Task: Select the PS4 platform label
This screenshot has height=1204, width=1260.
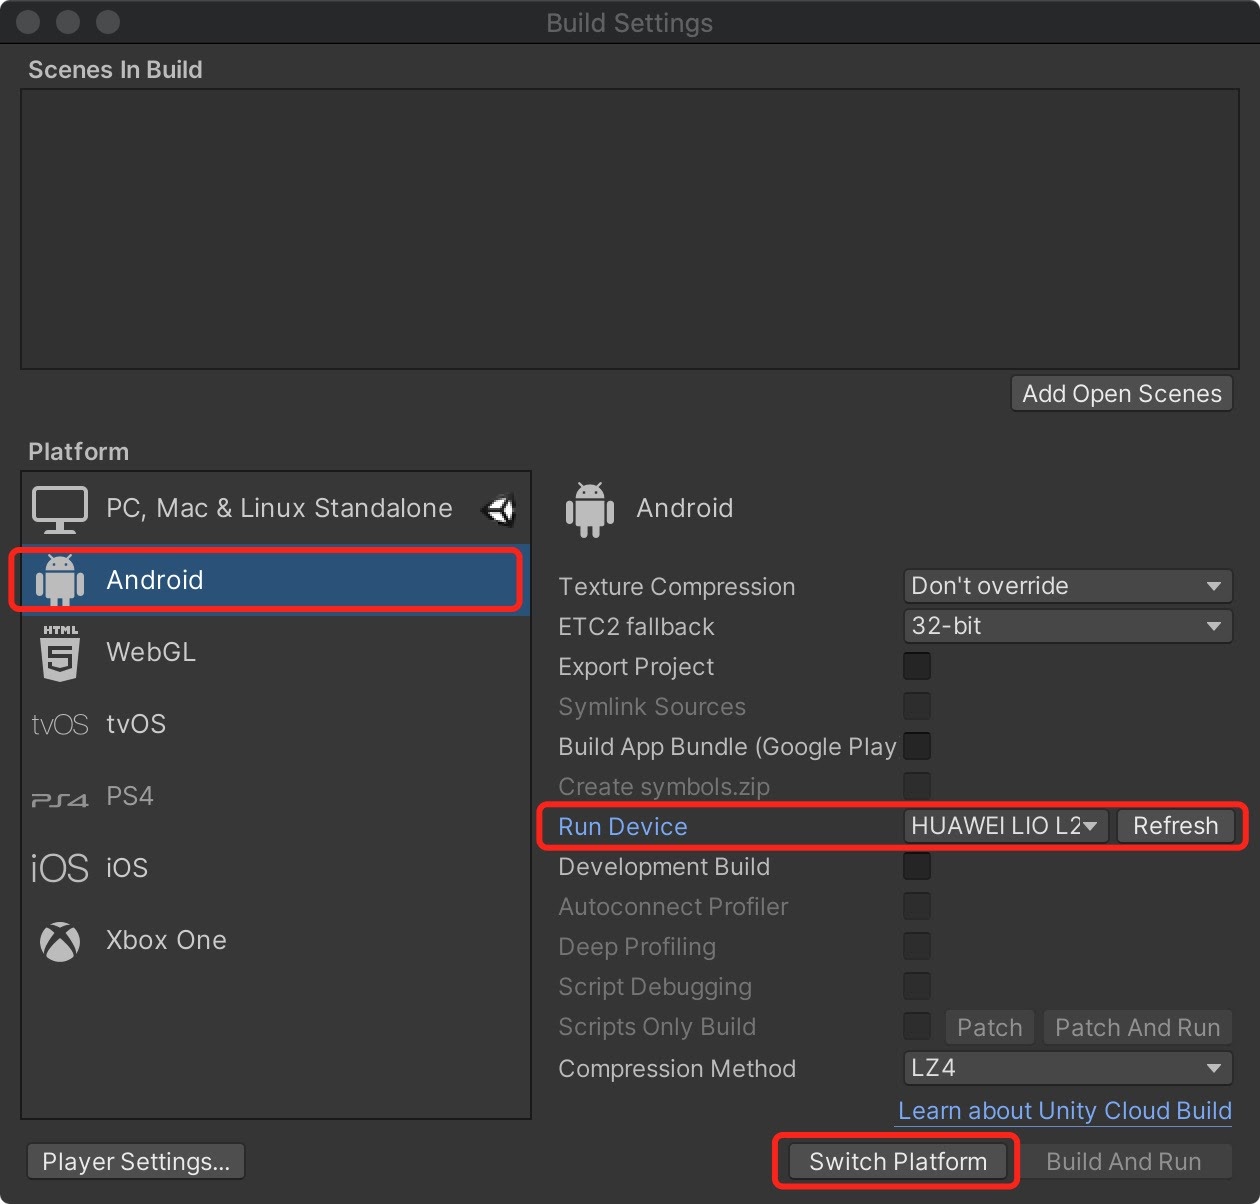Action: pos(130,796)
